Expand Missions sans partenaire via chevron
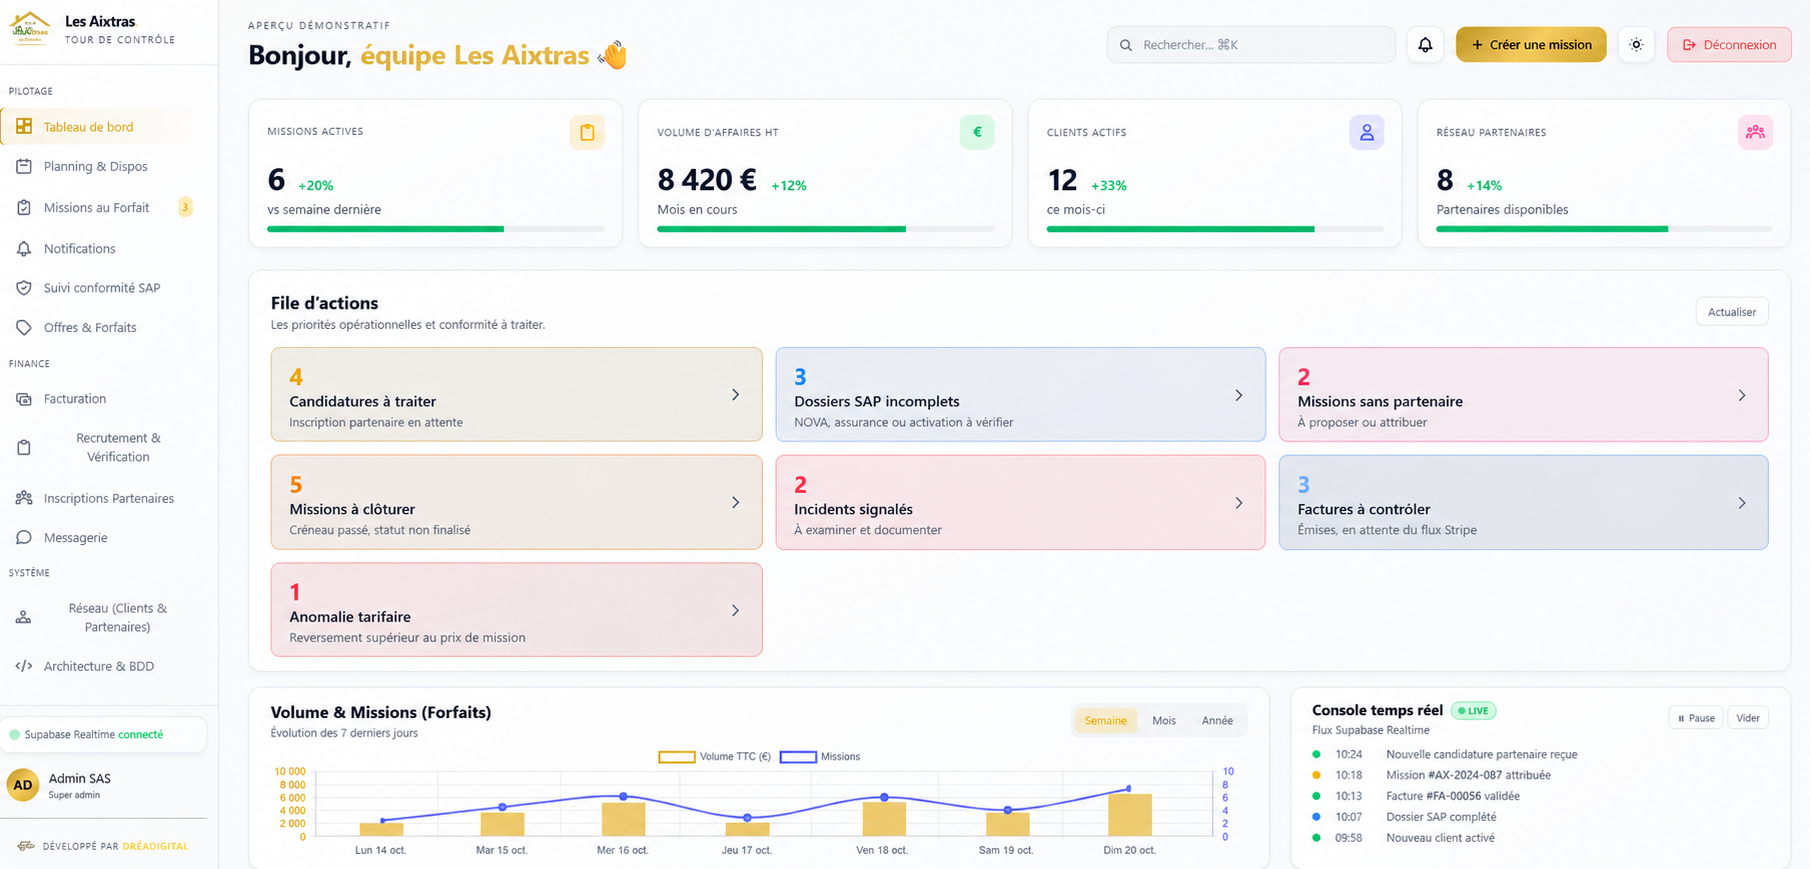 pos(1742,395)
